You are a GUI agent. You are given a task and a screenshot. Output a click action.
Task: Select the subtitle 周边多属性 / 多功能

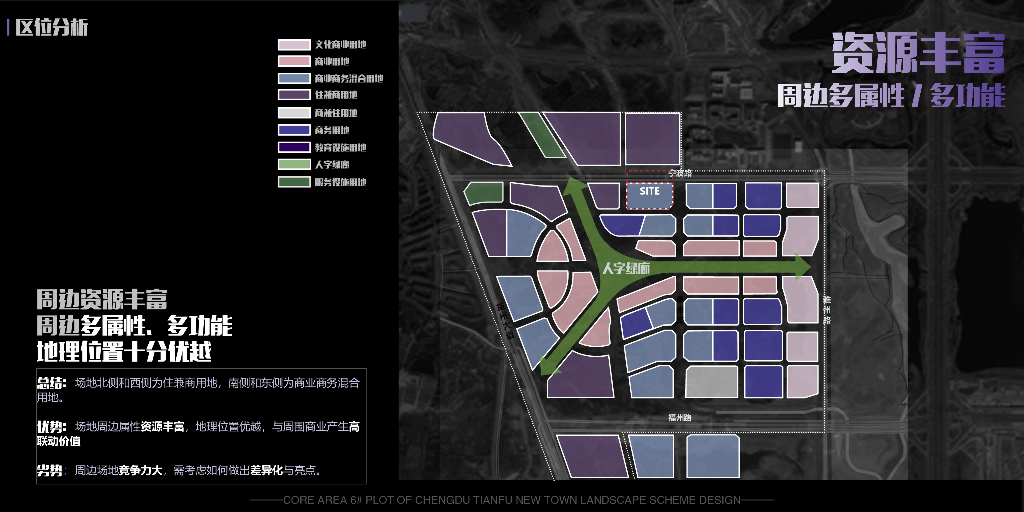click(891, 96)
